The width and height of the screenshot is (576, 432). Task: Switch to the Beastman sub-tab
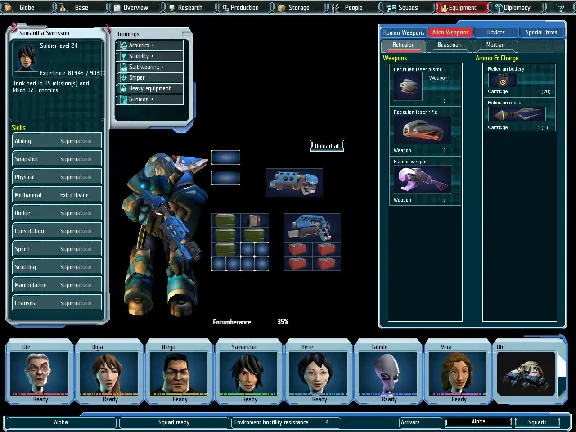(449, 45)
